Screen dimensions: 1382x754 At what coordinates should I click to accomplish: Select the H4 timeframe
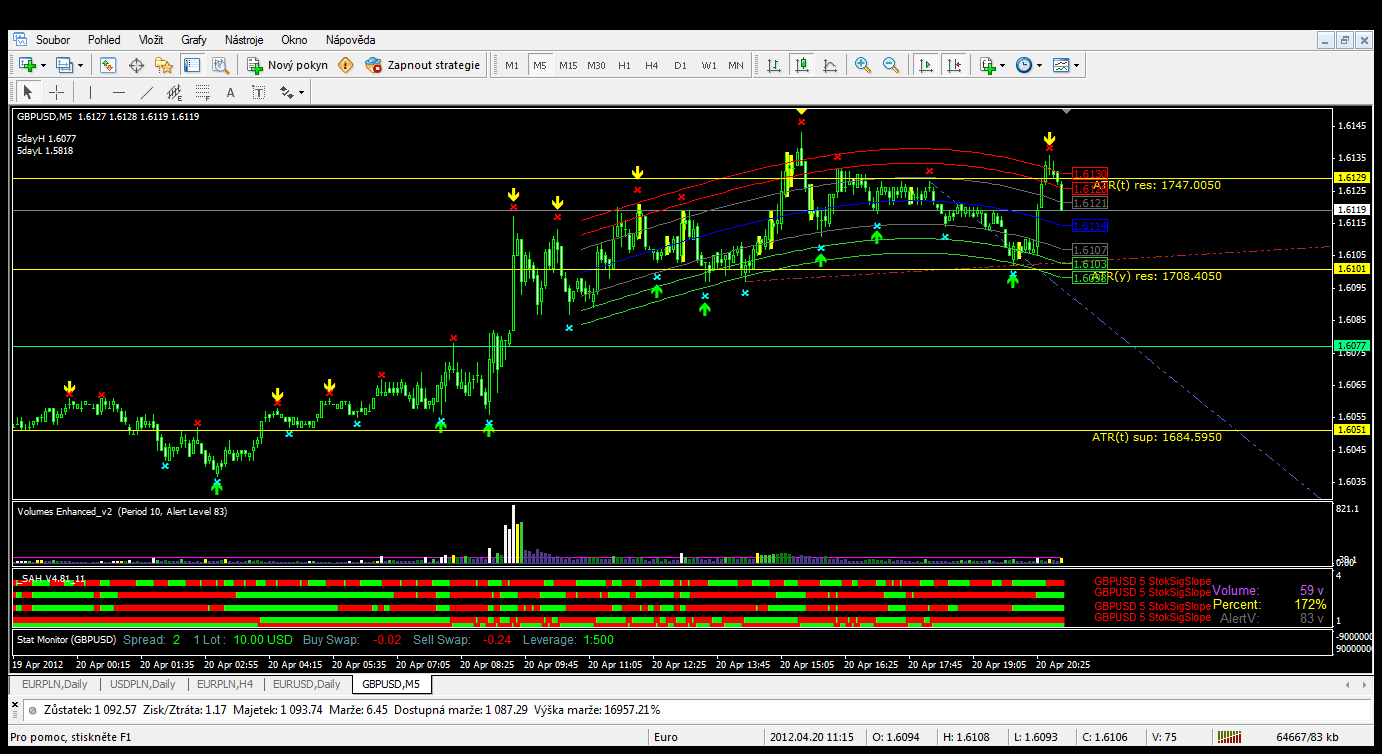(x=652, y=65)
